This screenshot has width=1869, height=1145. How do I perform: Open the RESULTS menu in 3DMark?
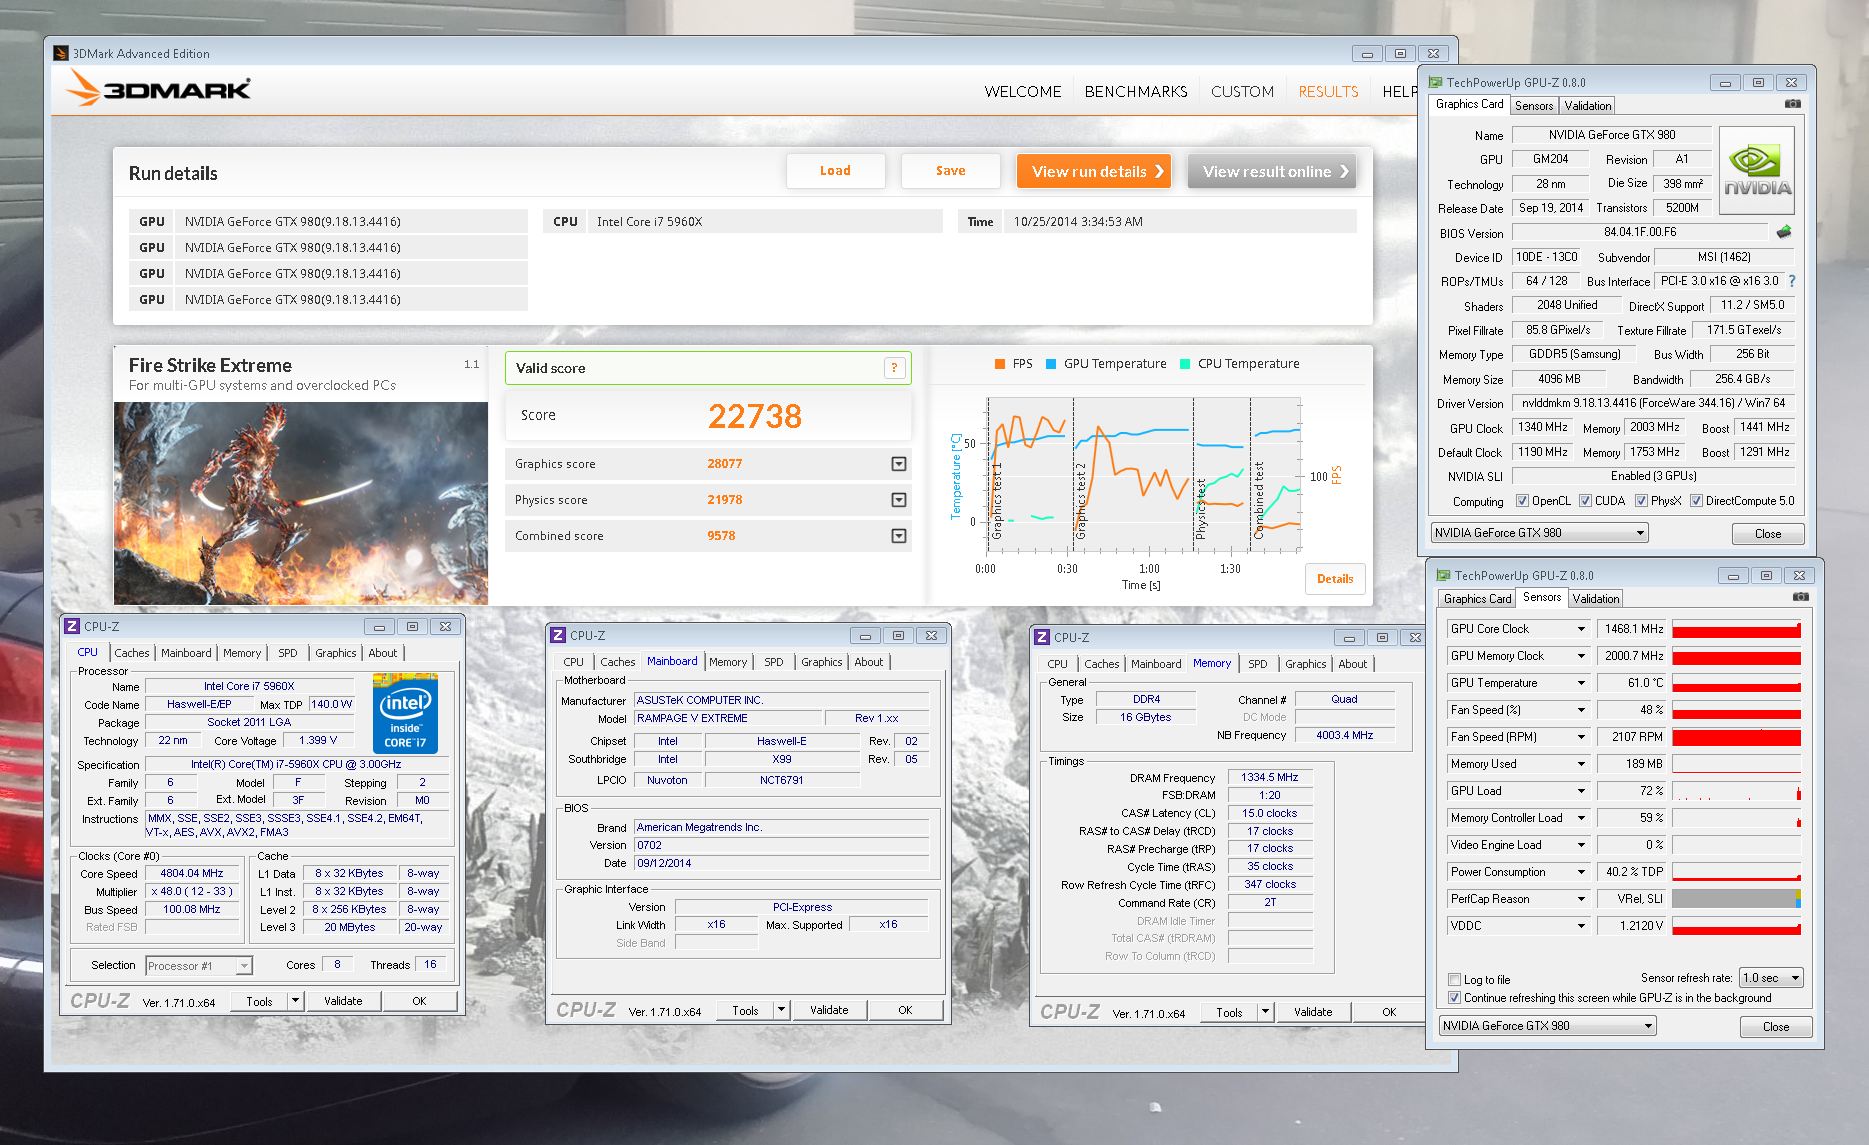[x=1328, y=91]
